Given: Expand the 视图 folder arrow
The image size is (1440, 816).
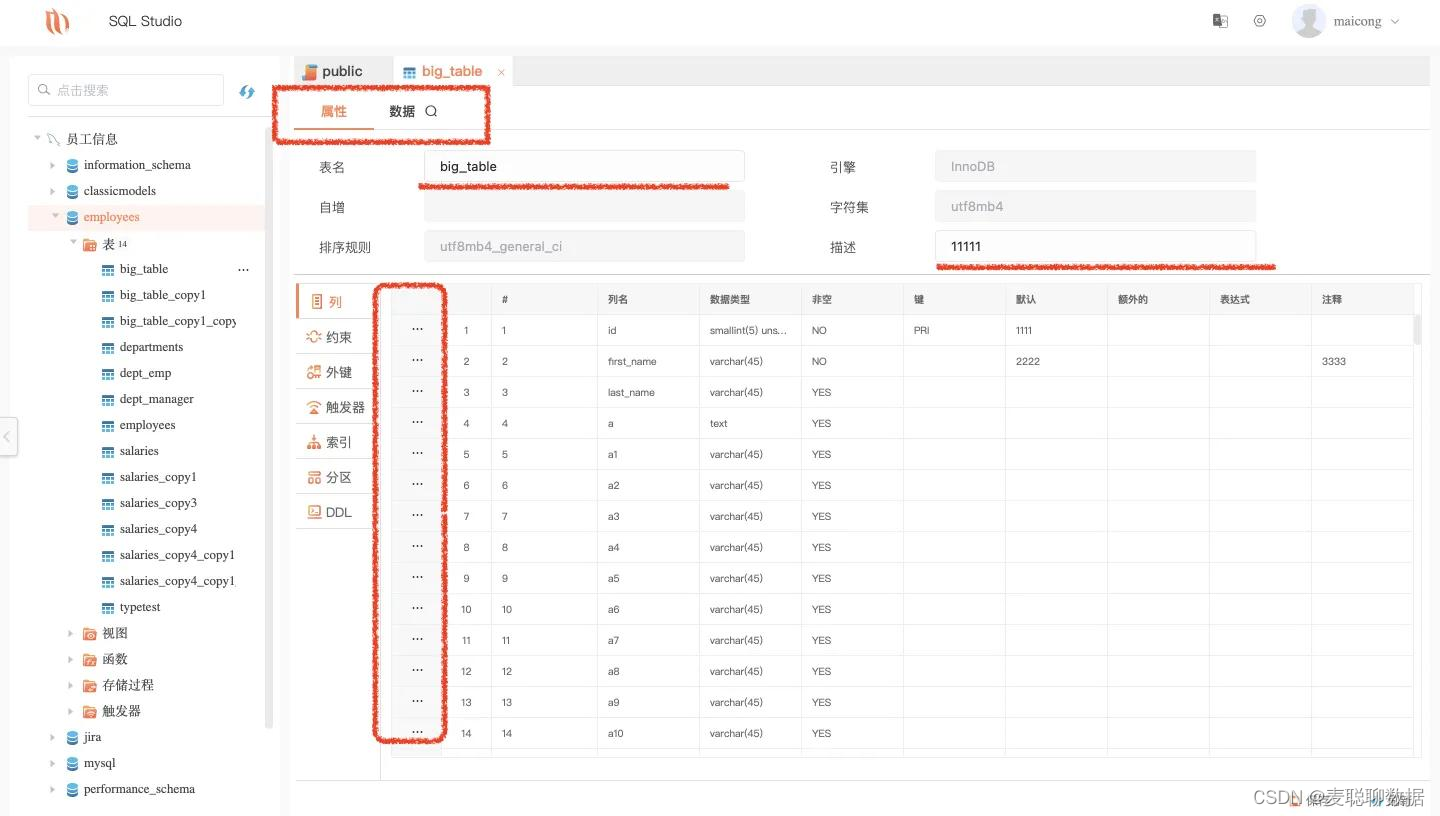Looking at the screenshot, I should (71, 633).
